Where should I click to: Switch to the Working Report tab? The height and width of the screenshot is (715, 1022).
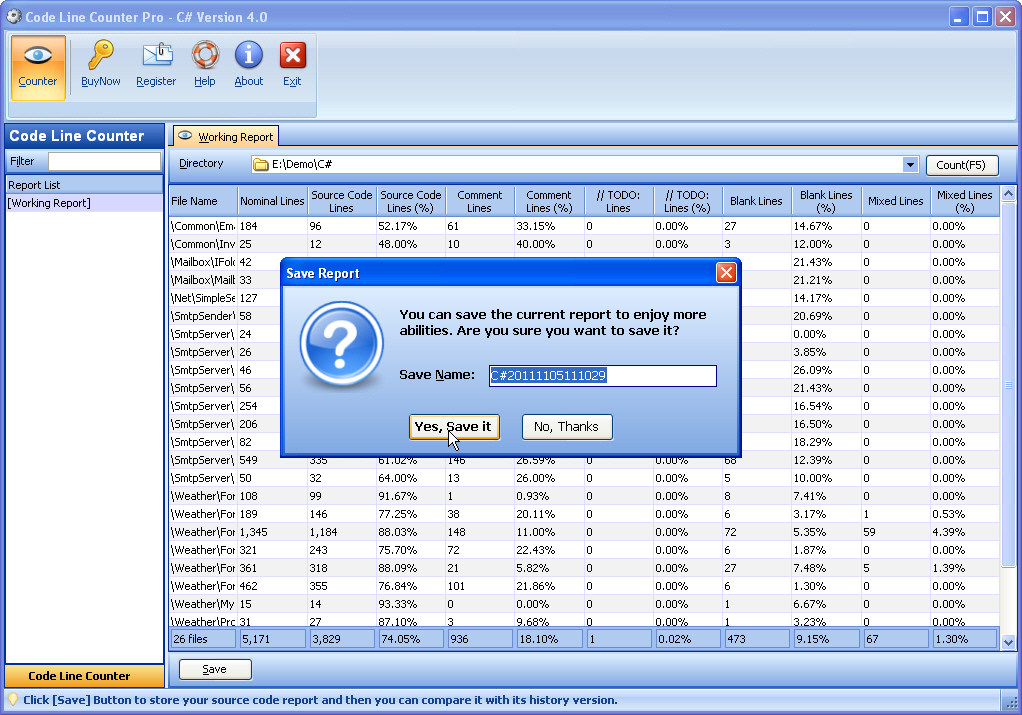click(226, 137)
